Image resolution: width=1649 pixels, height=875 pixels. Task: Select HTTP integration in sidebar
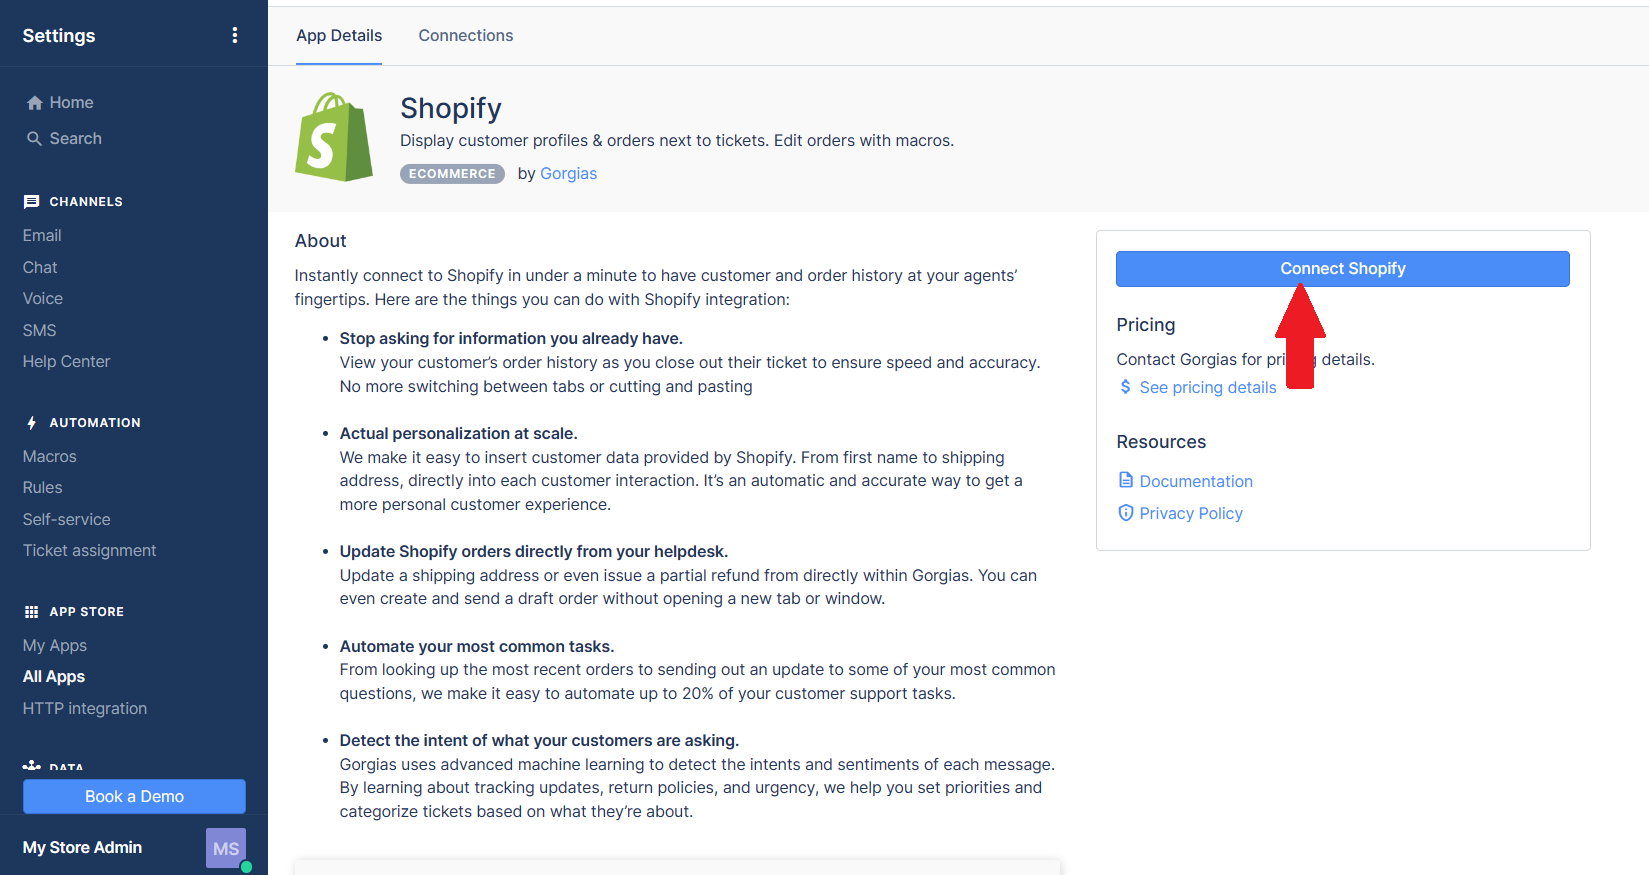click(85, 709)
